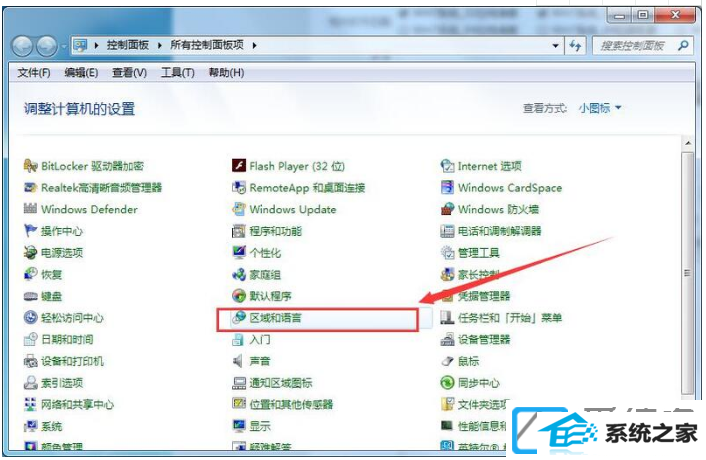Click the 搜索控制面板 search field
This screenshot has width=706, height=460.
pyautogui.click(x=642, y=45)
